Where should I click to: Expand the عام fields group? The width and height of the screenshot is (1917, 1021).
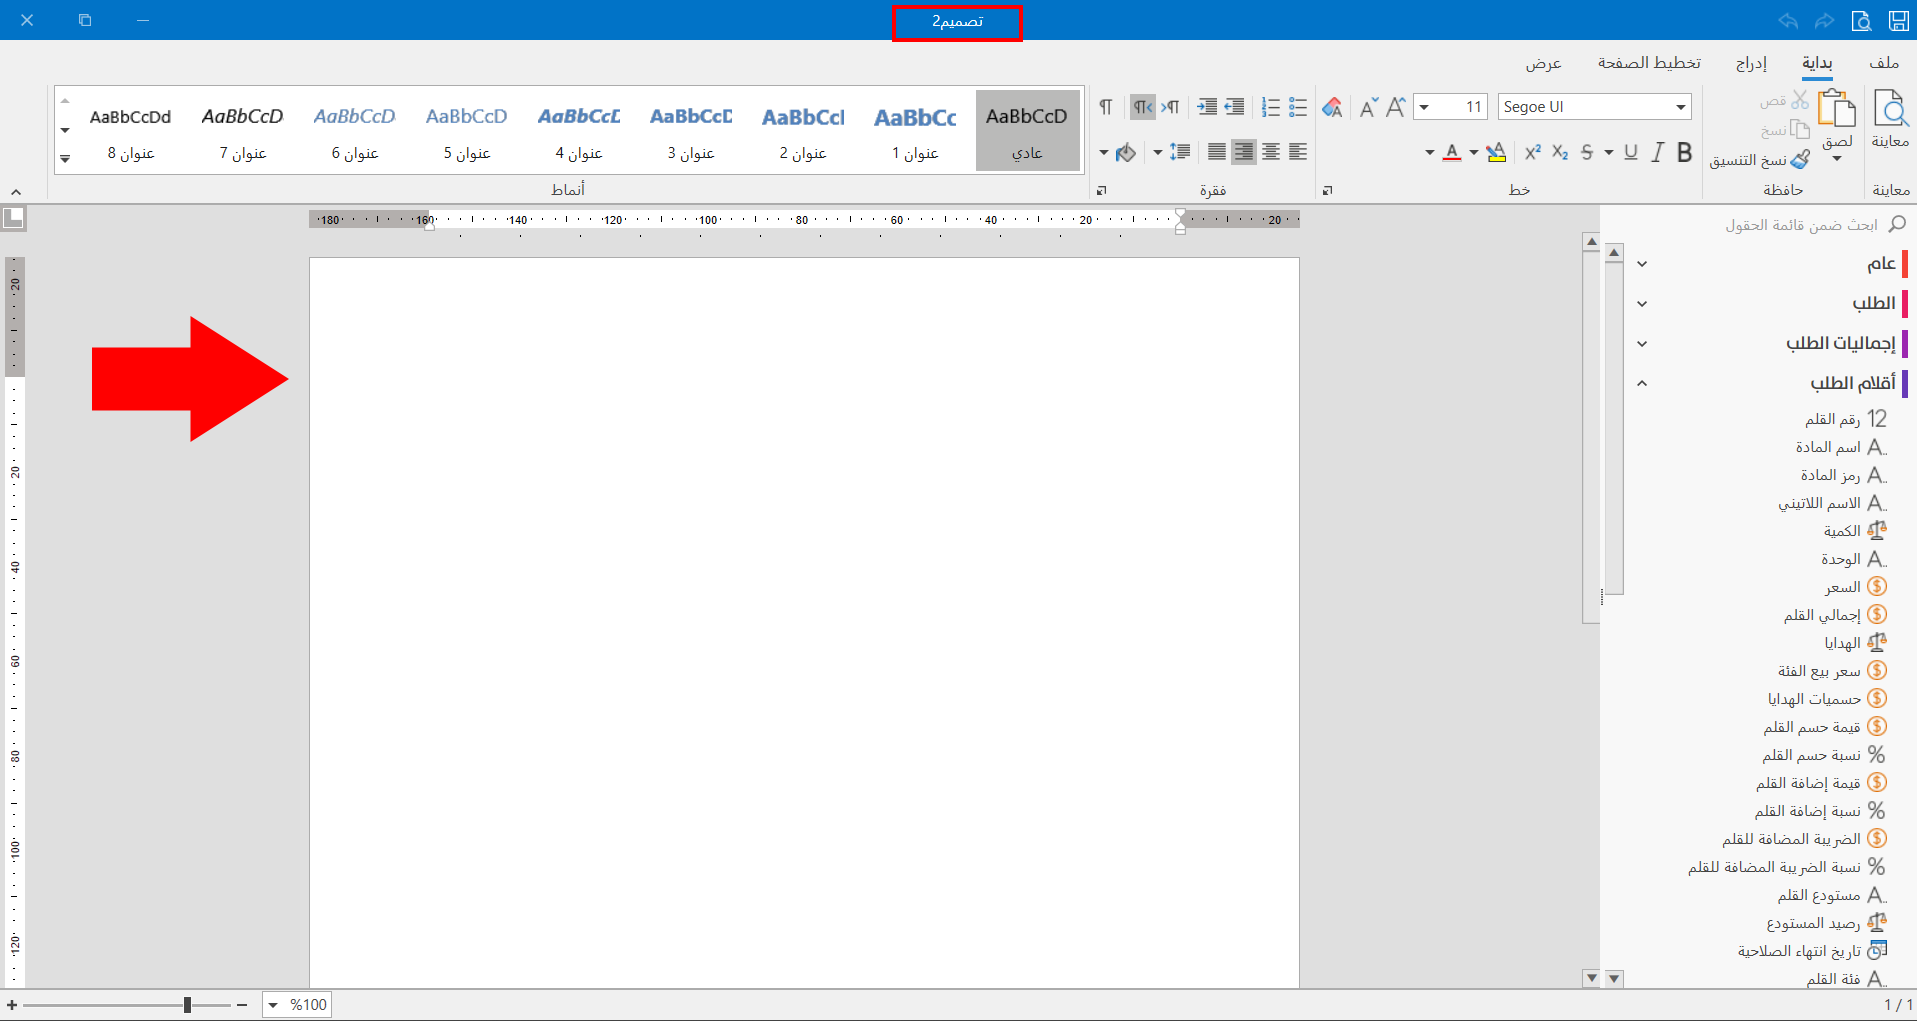(1642, 264)
